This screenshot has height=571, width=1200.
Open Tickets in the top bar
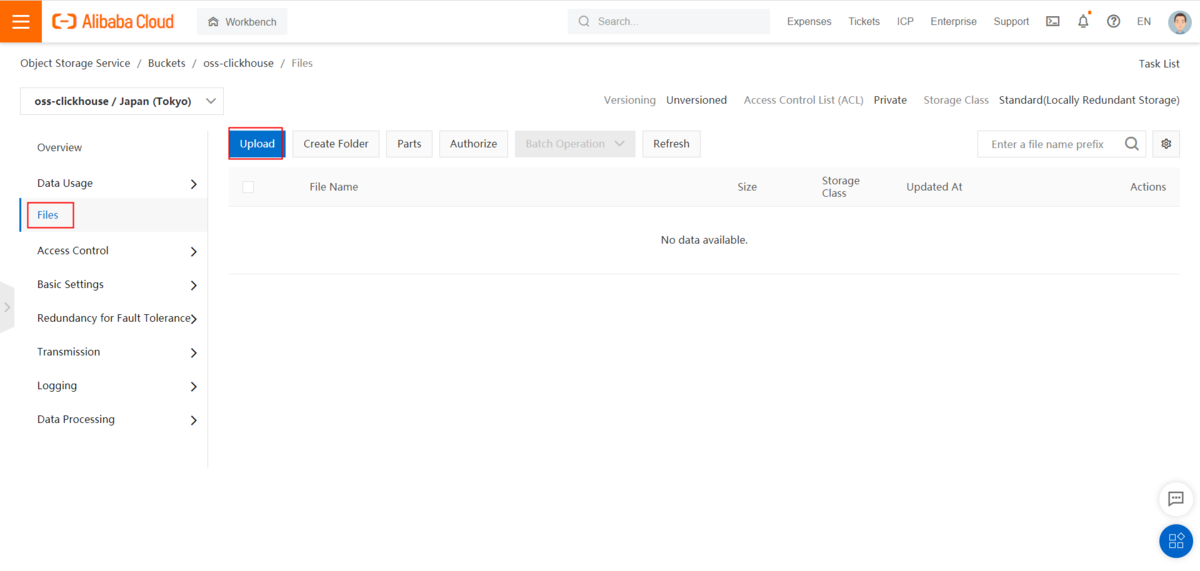864,21
